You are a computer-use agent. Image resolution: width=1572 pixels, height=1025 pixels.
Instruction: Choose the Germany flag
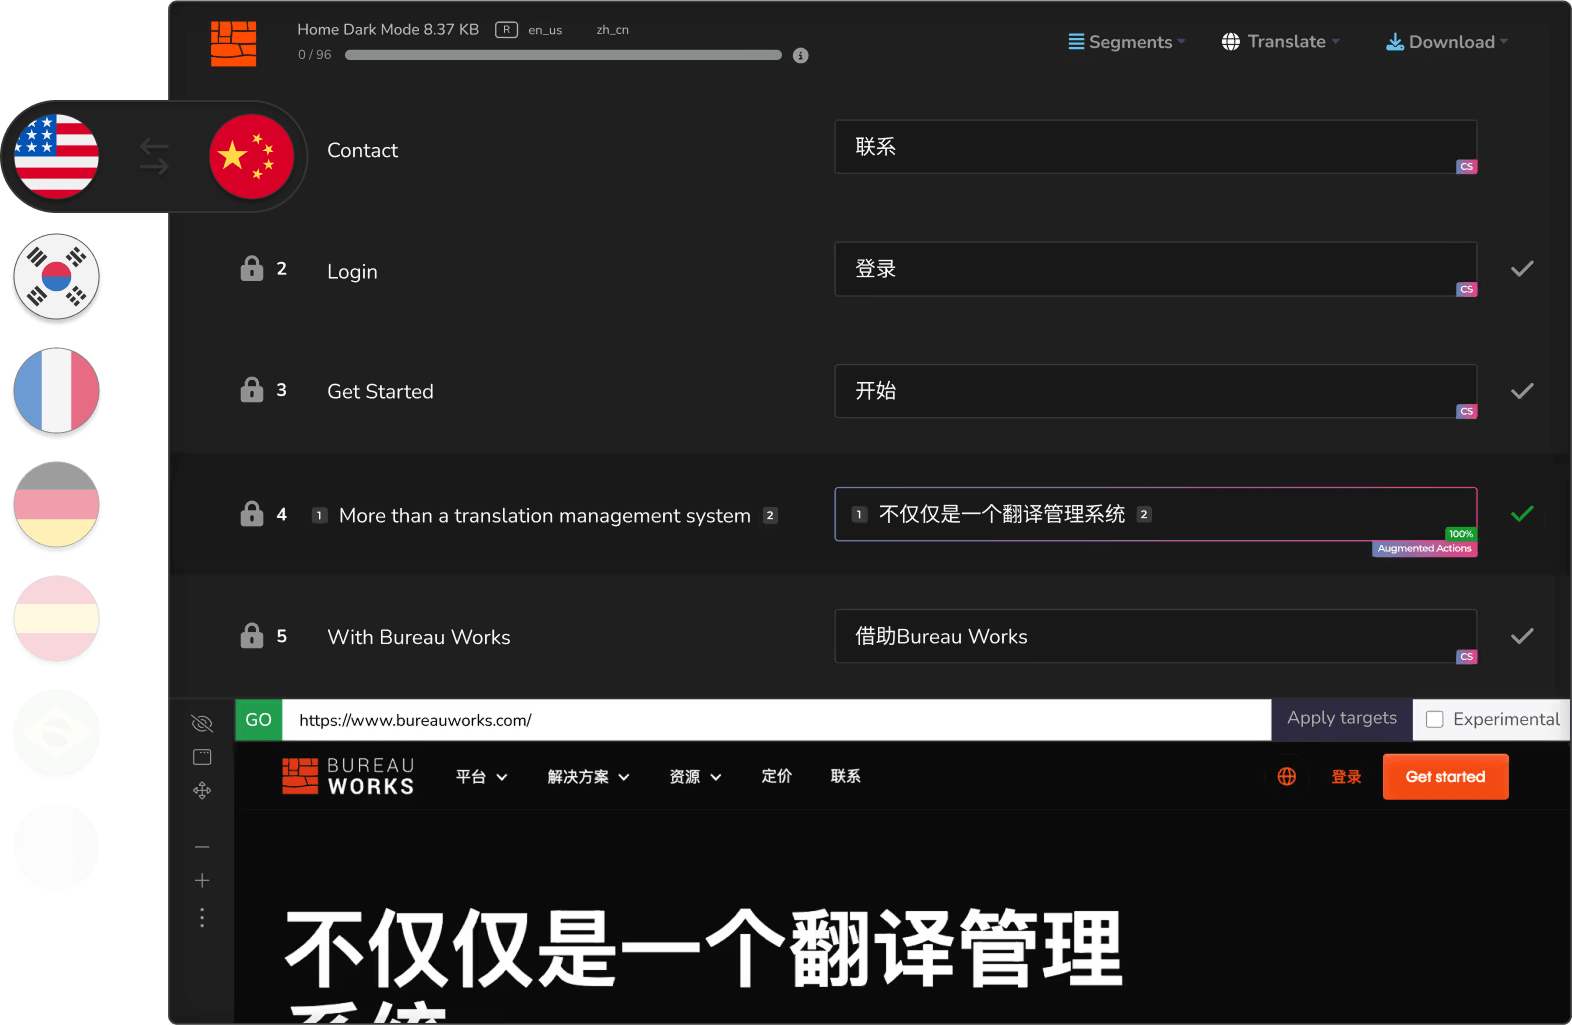pyautogui.click(x=56, y=504)
